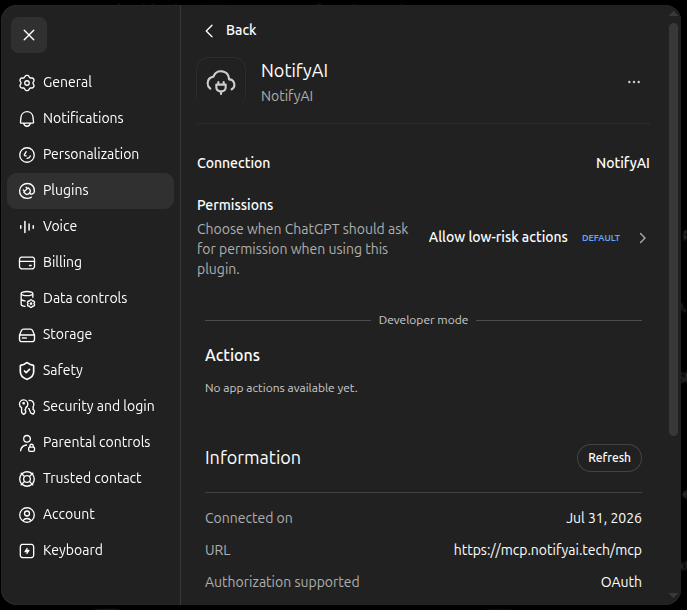
Task: Click the Parental controls person icon
Action: click(27, 443)
